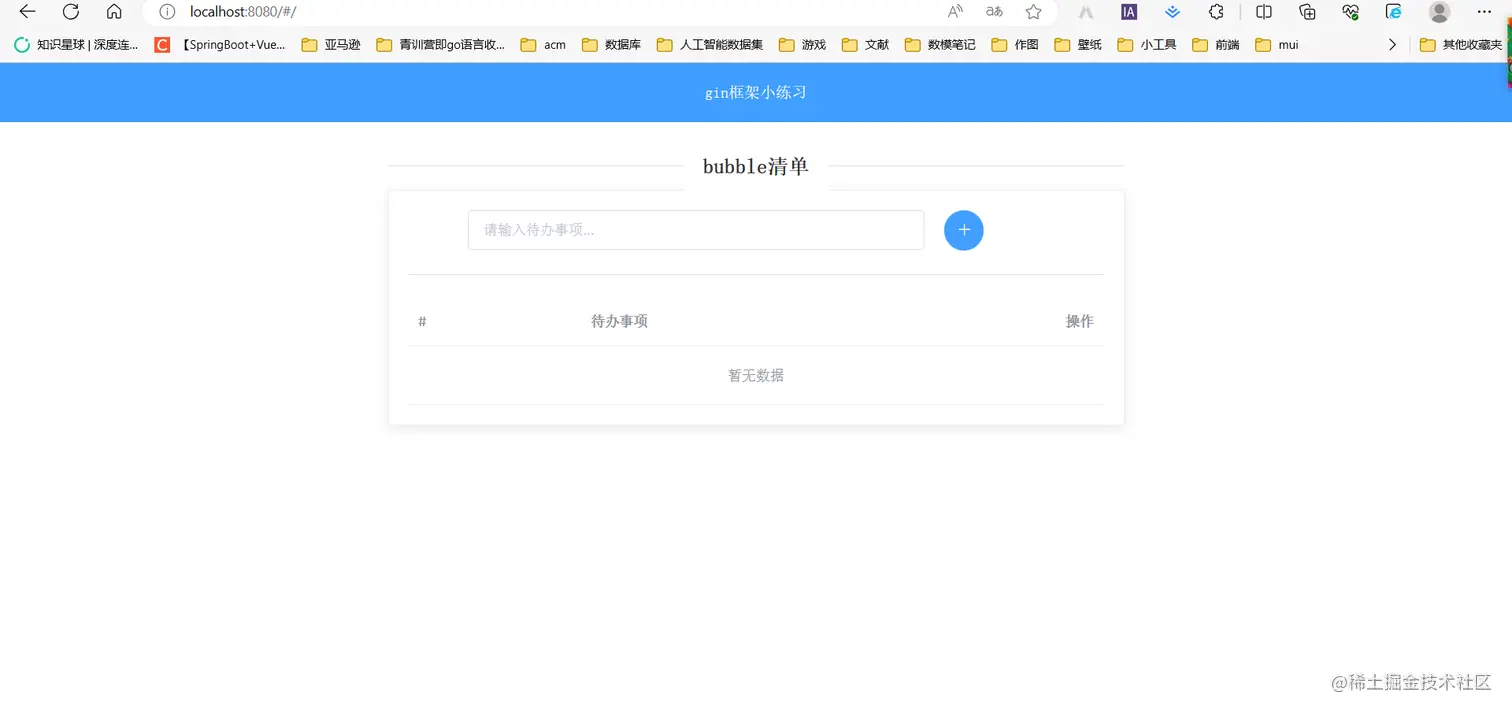Open browser essentials heart icon
This screenshot has width=1512, height=713.
click(x=1350, y=12)
